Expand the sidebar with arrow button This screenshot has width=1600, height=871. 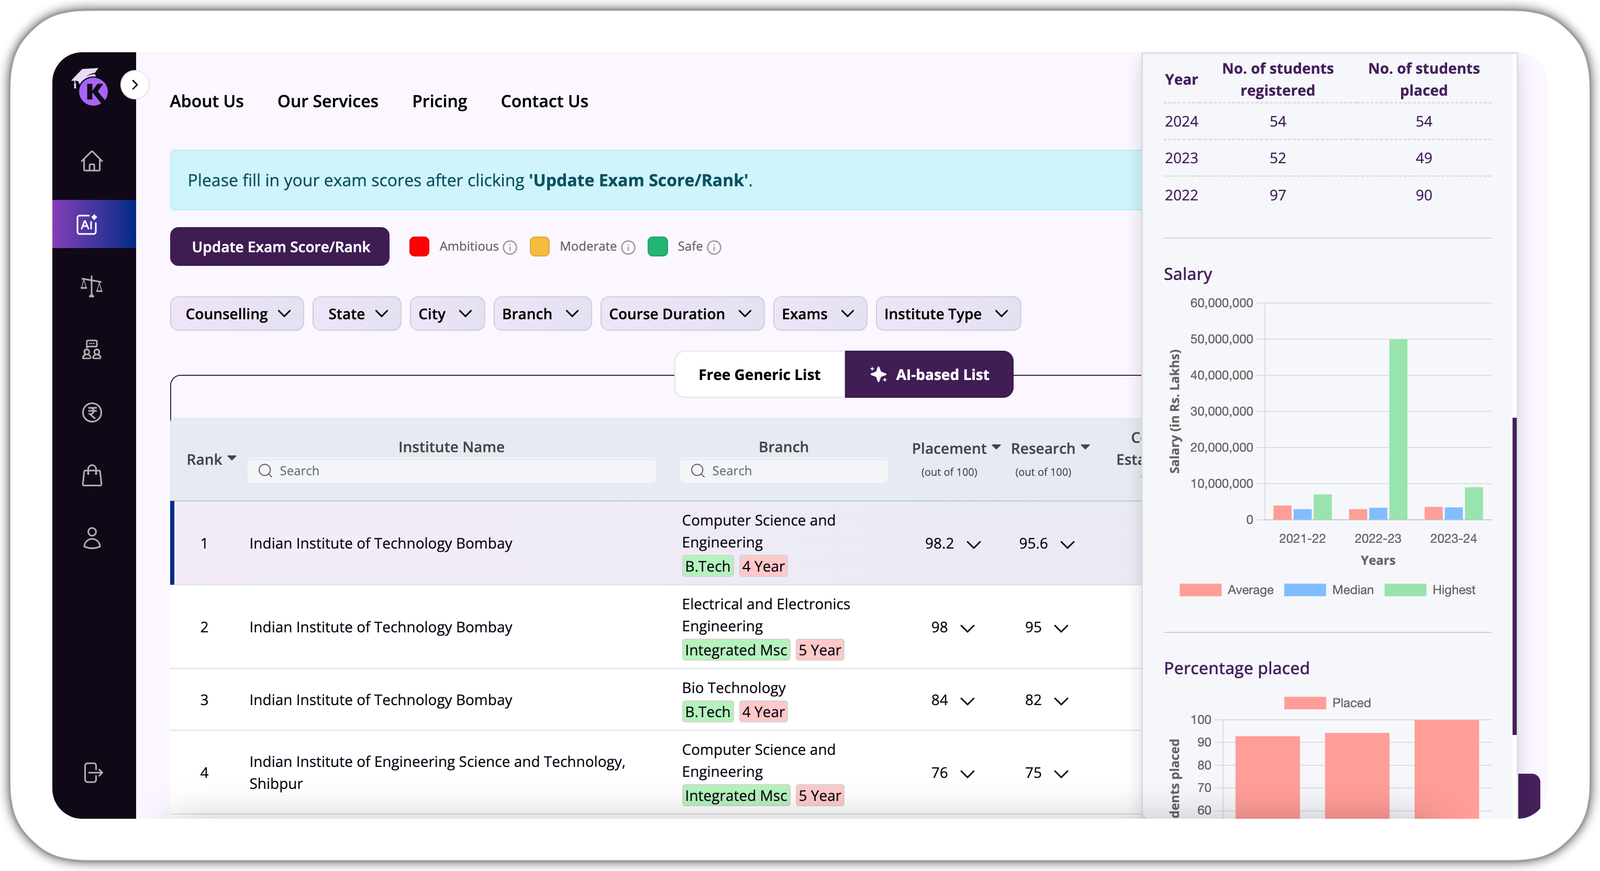pyautogui.click(x=135, y=85)
